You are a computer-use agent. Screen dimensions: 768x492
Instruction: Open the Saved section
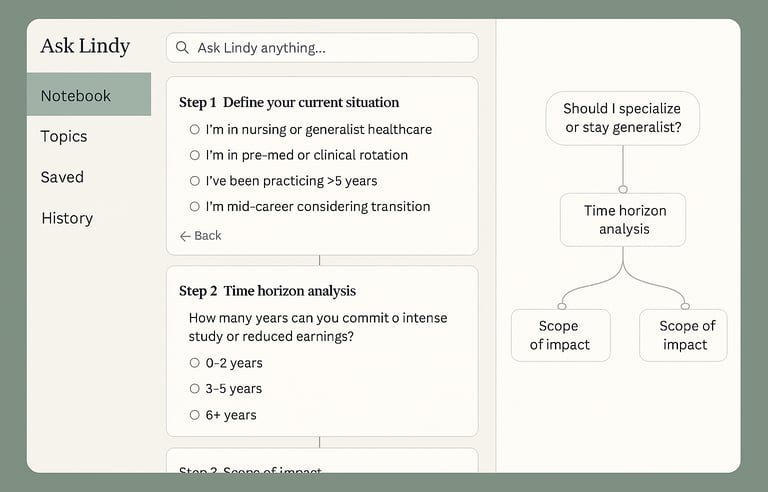coord(62,178)
